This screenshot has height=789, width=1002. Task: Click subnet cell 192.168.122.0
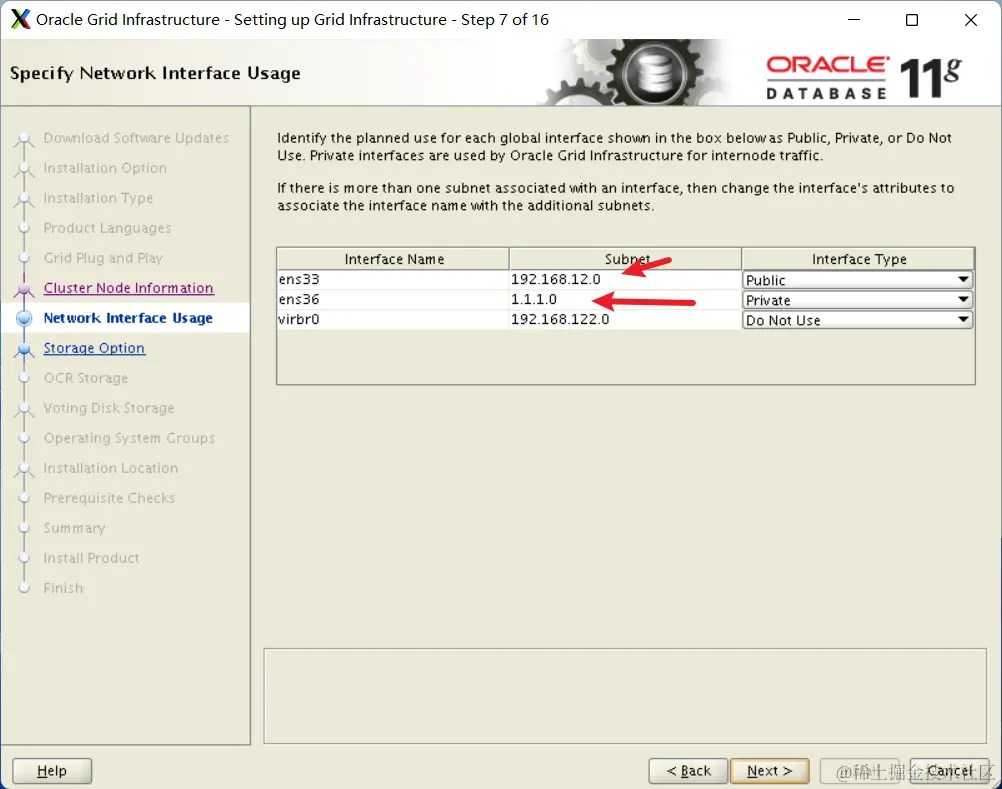click(625, 319)
